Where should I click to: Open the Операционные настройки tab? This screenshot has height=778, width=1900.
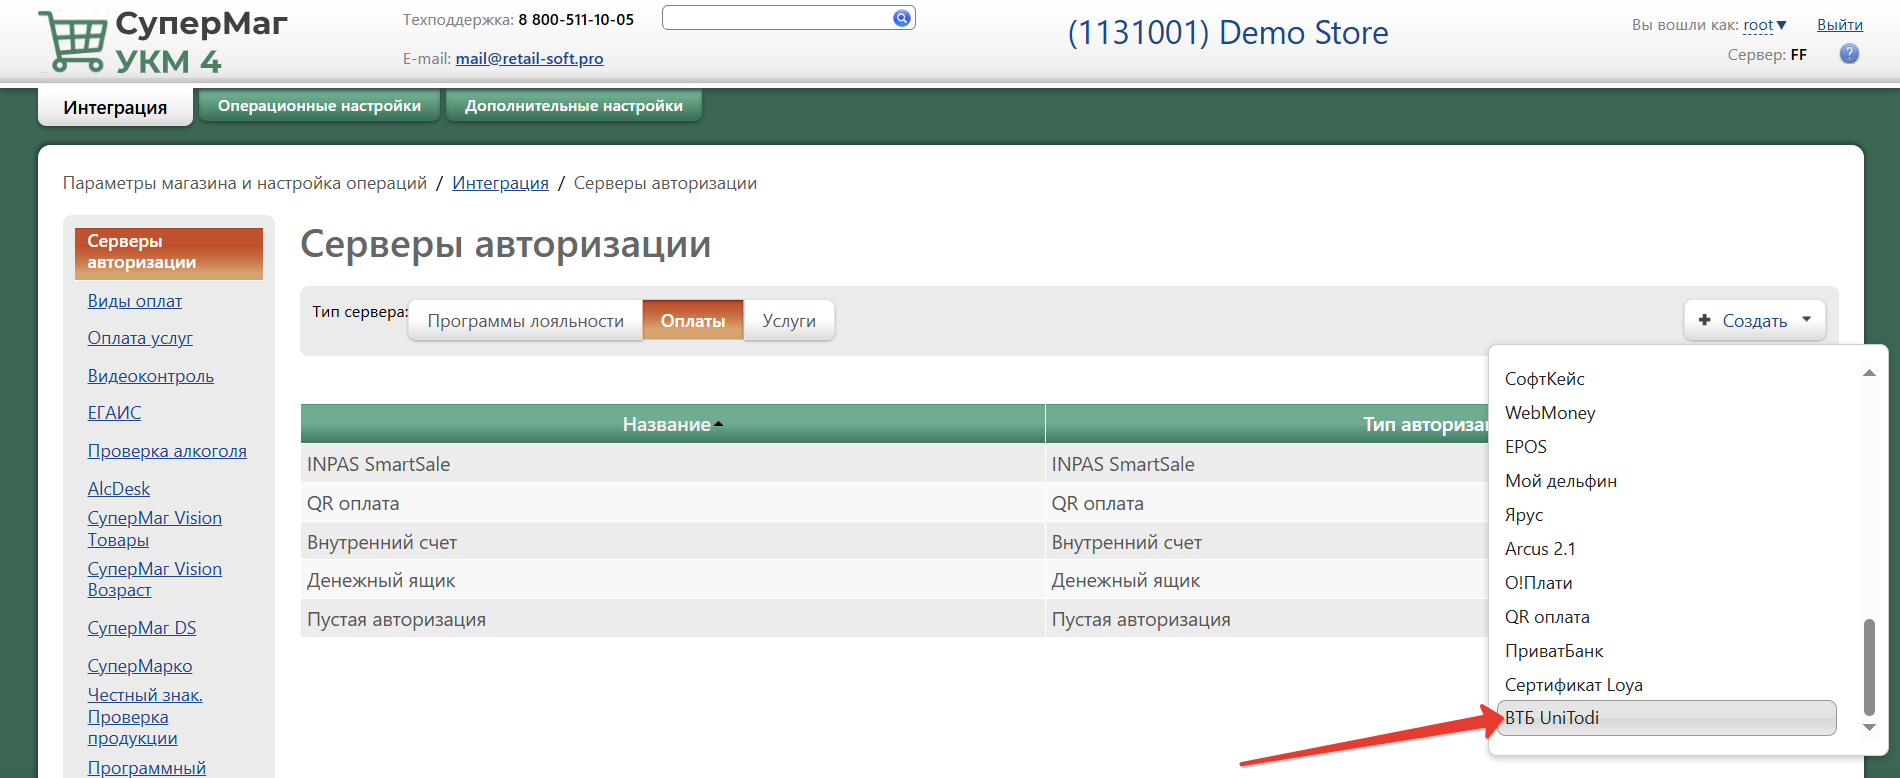319,106
